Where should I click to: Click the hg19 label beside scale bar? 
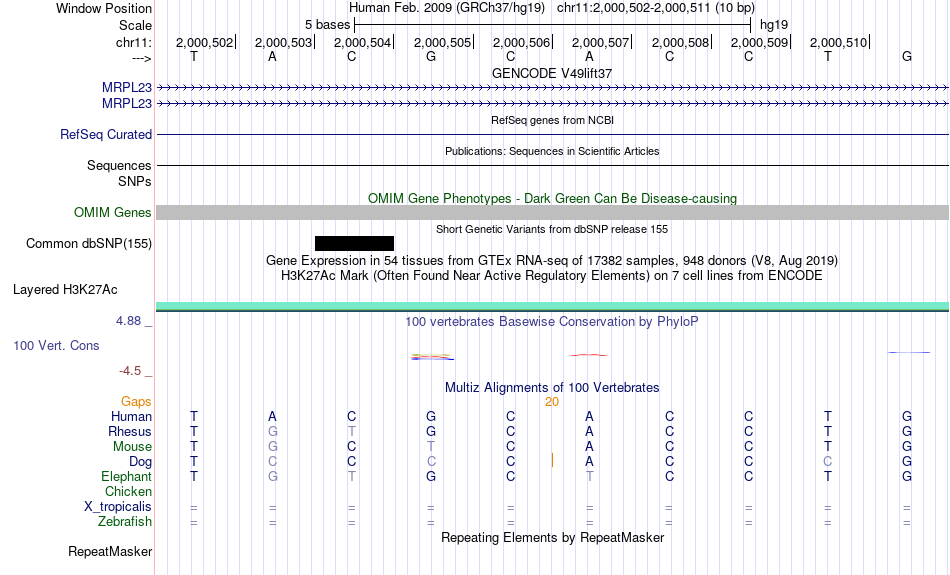point(774,25)
